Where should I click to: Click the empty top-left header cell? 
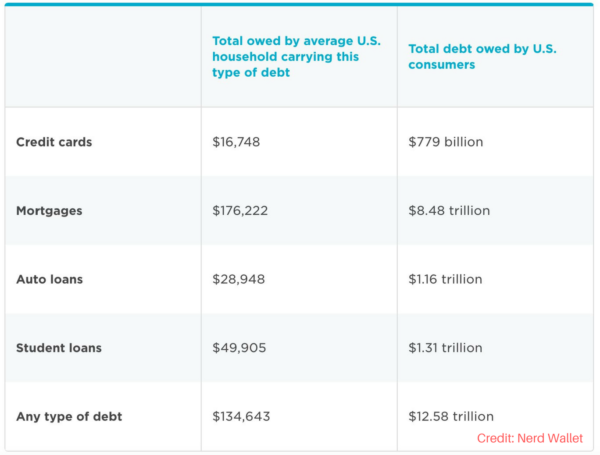coord(103,56)
